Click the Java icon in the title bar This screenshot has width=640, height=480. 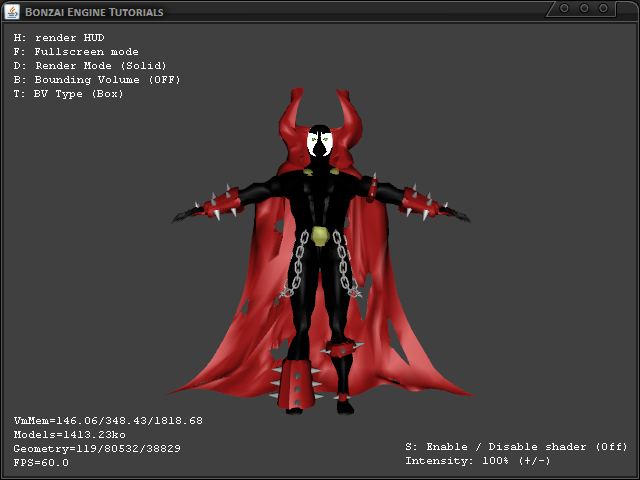(x=13, y=11)
